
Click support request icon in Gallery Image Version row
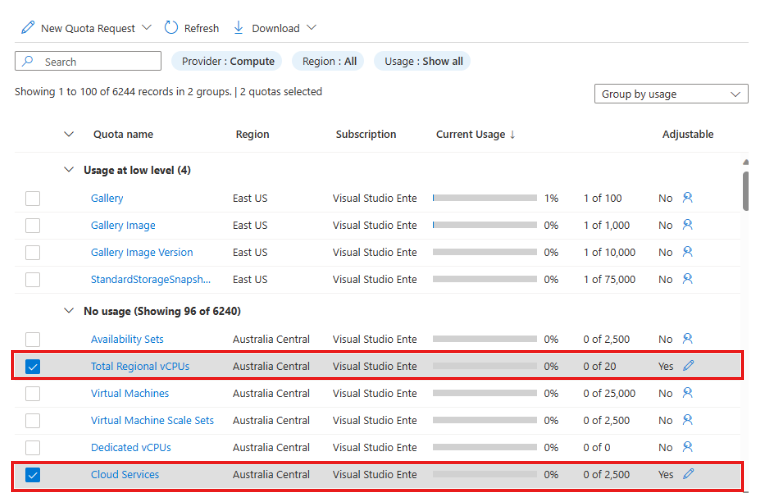(x=687, y=252)
